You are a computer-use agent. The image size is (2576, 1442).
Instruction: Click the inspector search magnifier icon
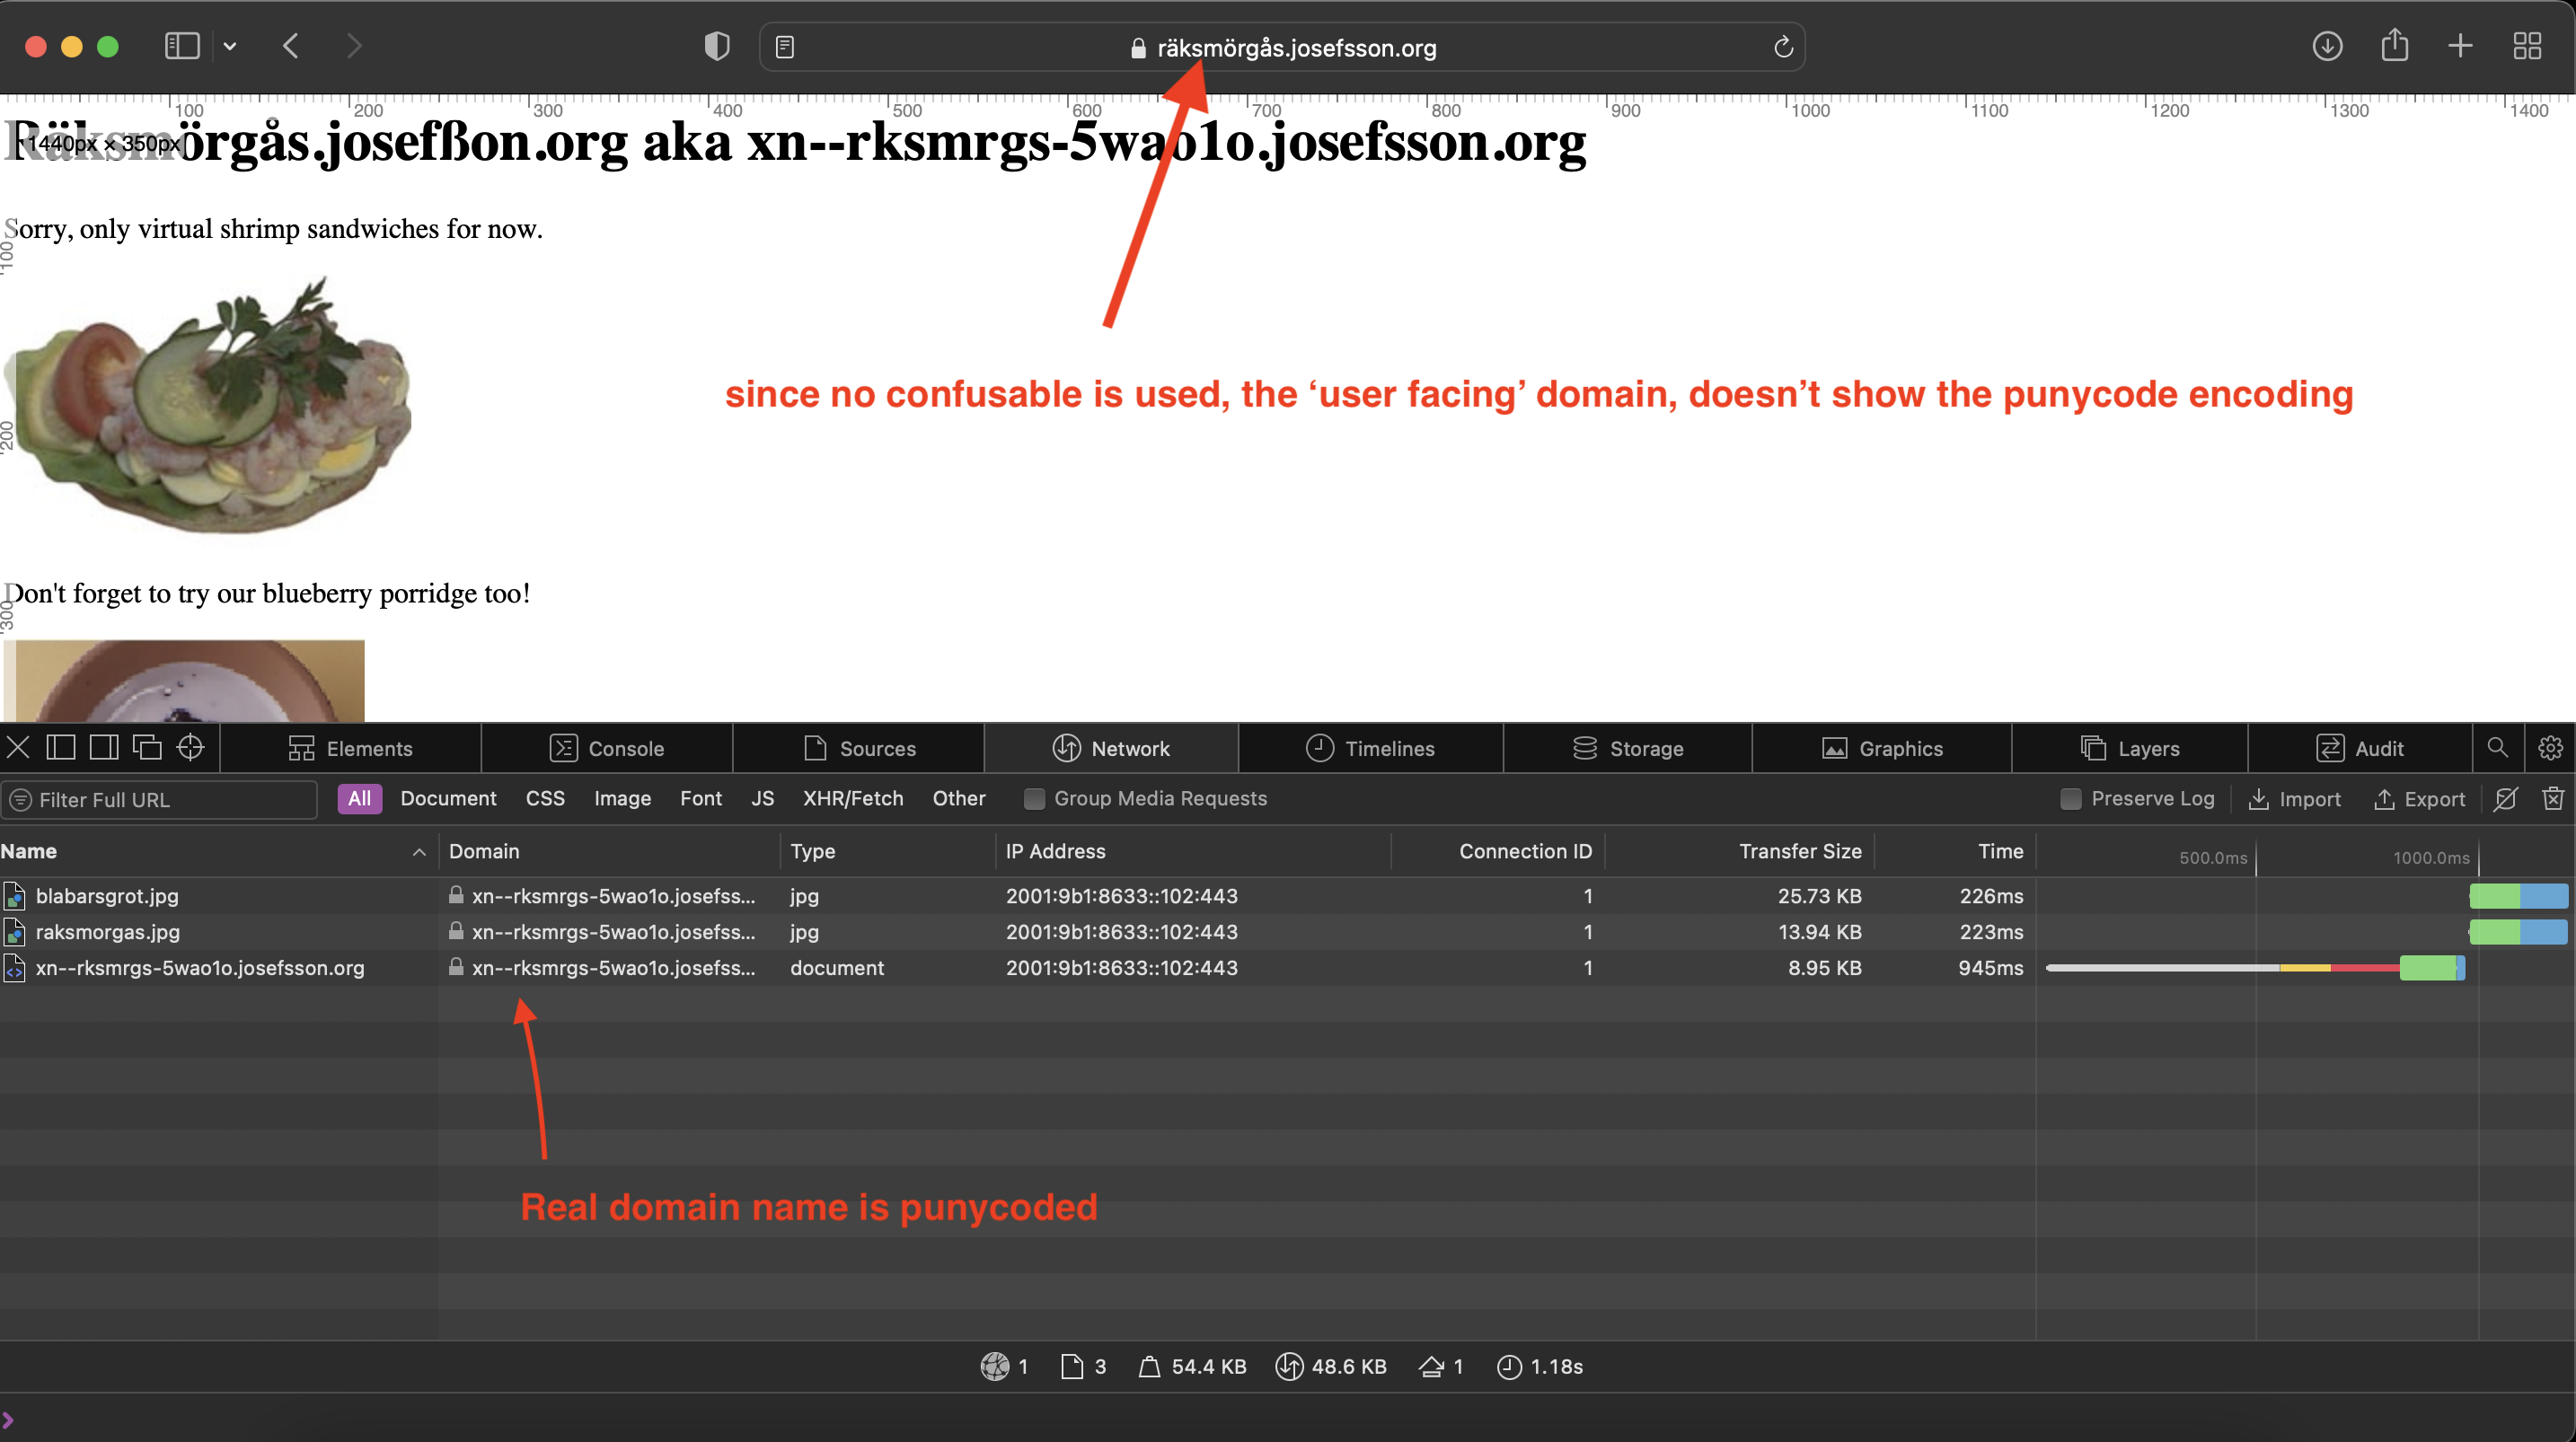[x=2497, y=748]
